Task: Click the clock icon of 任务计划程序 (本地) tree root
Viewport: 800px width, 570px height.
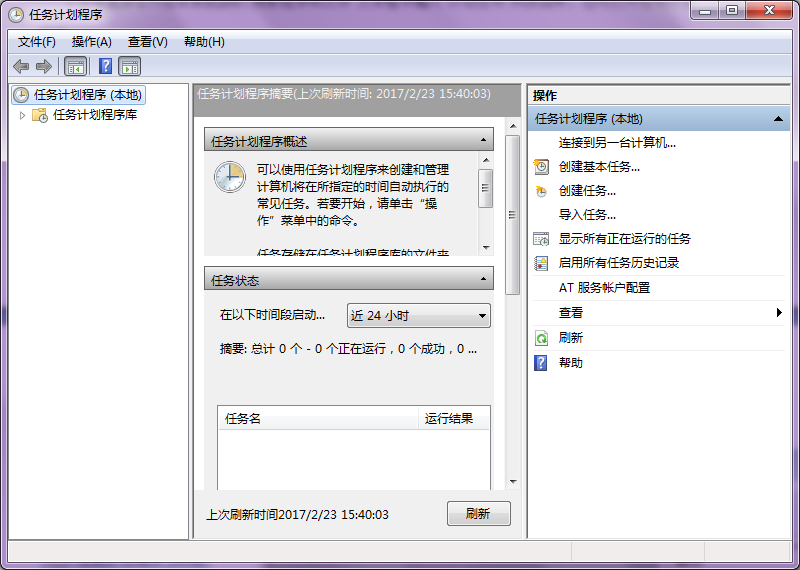Action: coord(21,95)
